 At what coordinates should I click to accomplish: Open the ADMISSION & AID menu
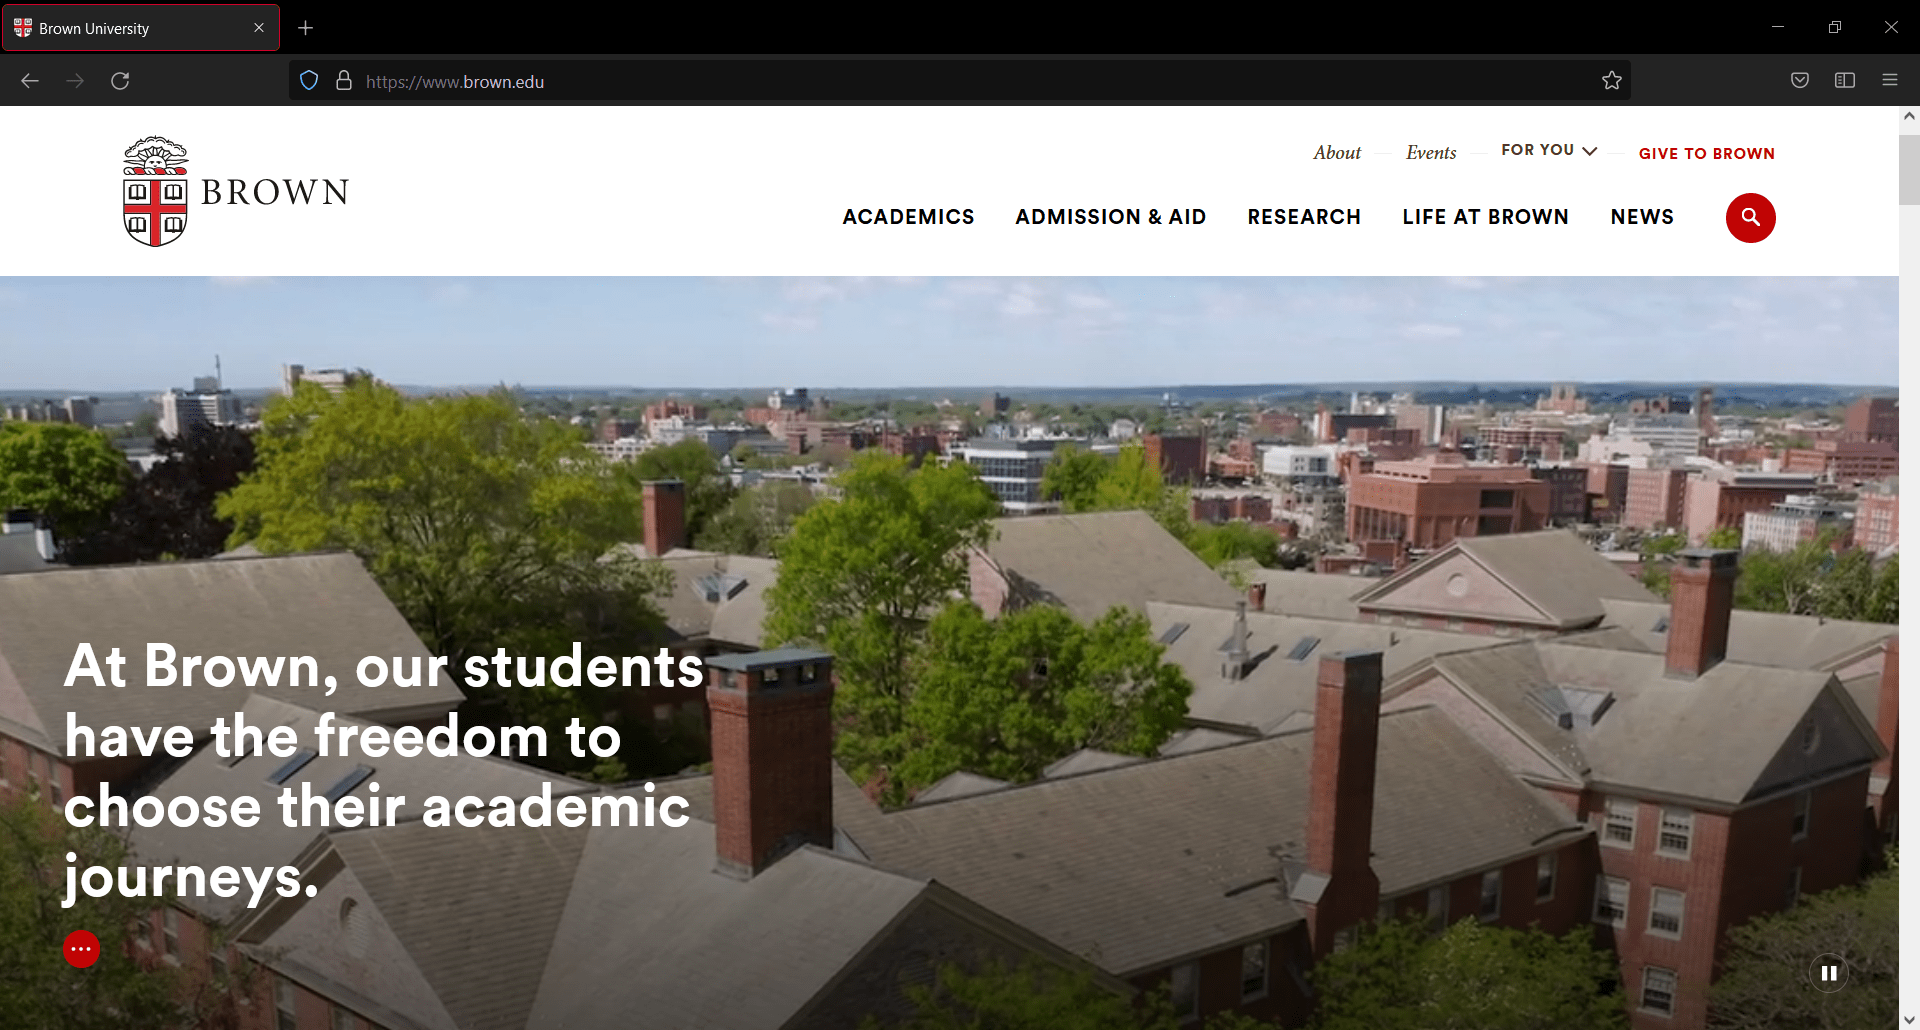tap(1111, 217)
